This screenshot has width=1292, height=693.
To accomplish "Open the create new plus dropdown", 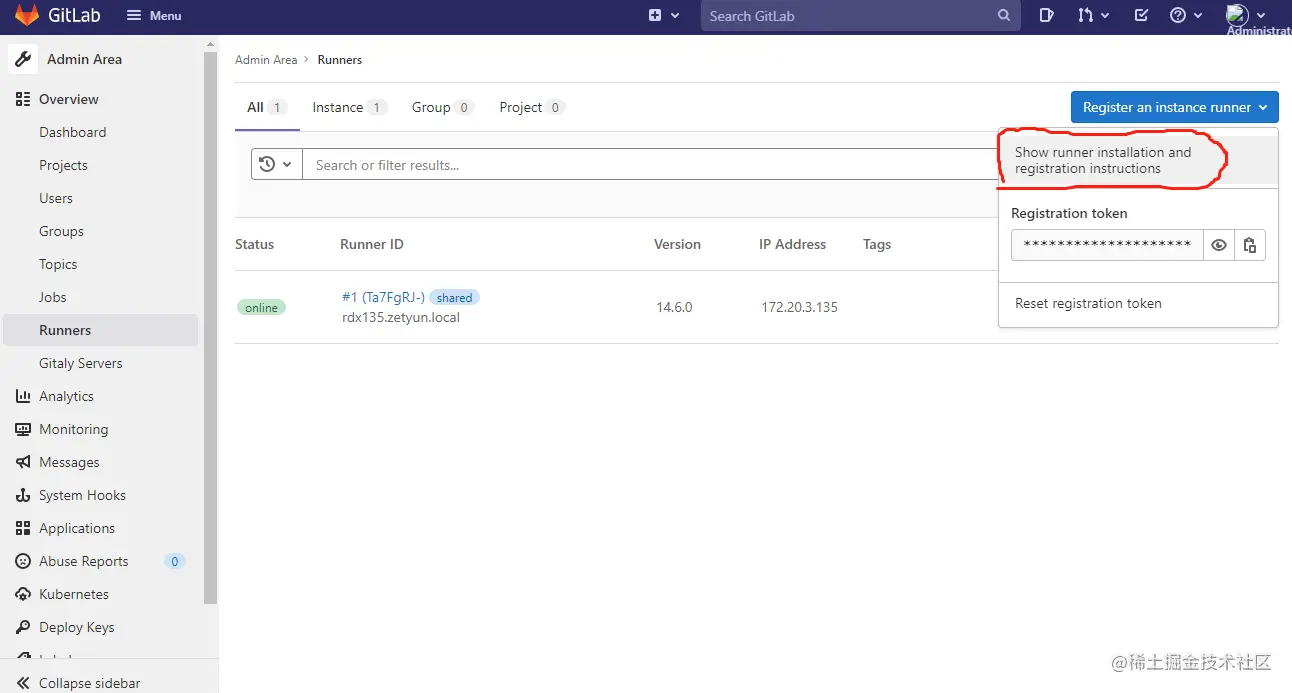I will tap(664, 15).
